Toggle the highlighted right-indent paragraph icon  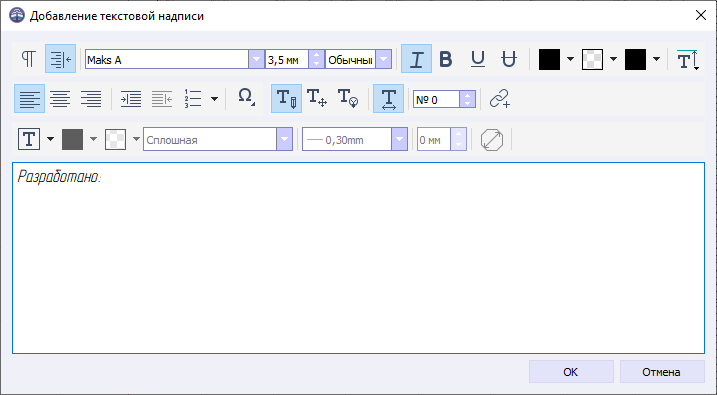tap(60, 59)
